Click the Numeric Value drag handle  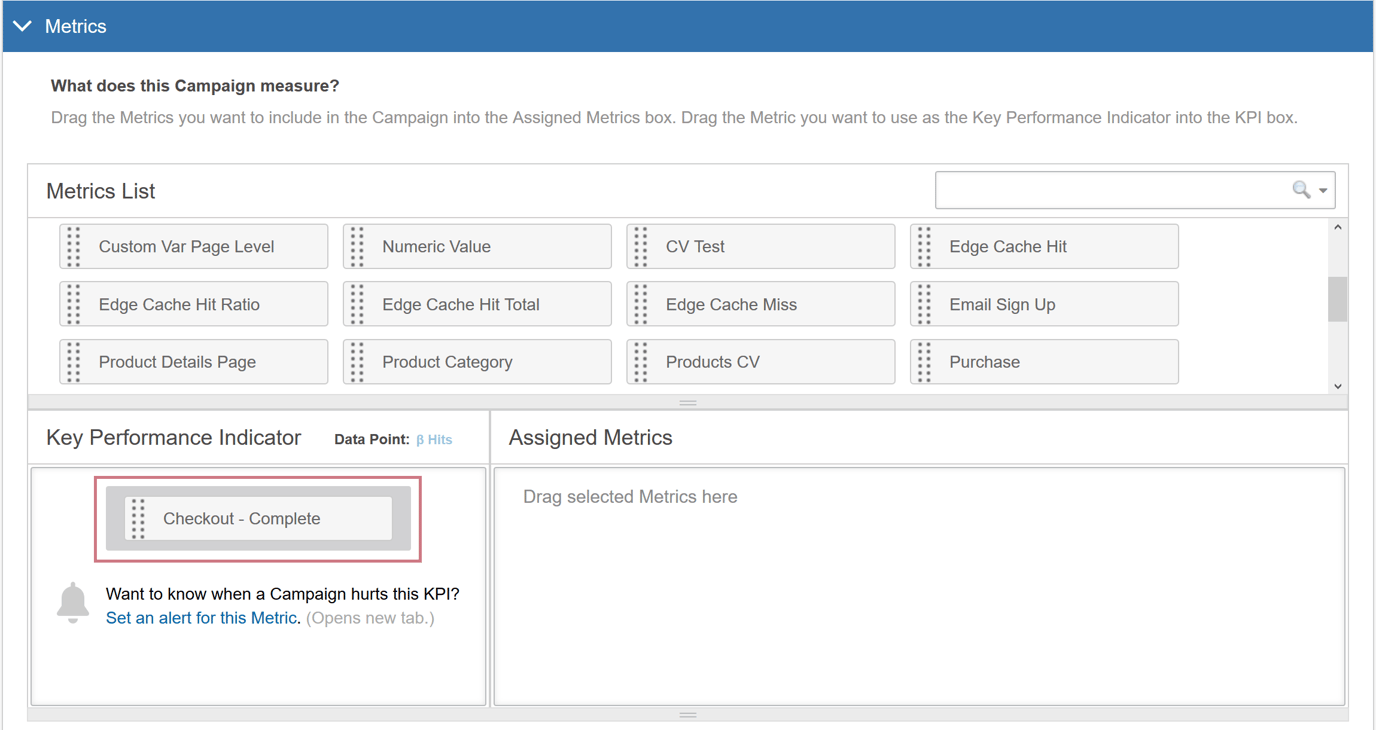pyautogui.click(x=358, y=247)
